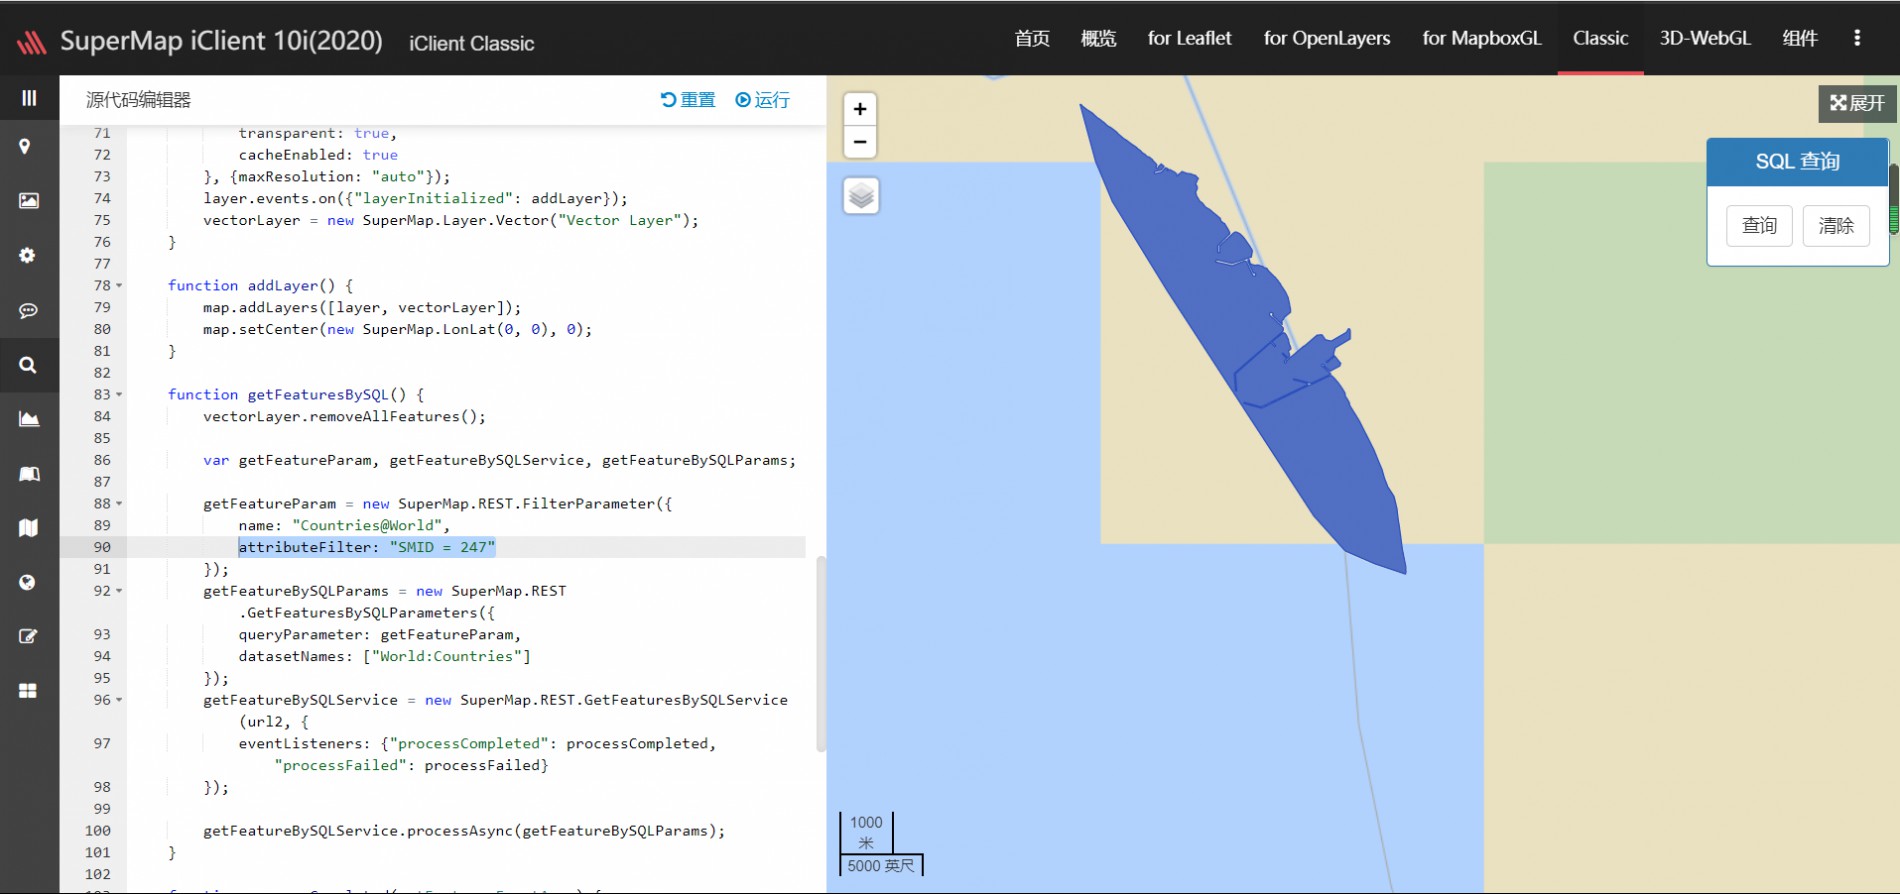Open the area chart category in sidebar
Image resolution: width=1900 pixels, height=894 pixels.
coord(29,419)
